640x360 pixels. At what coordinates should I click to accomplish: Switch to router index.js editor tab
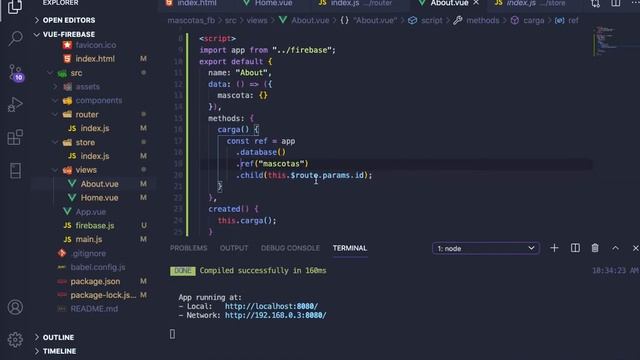[x=355, y=3]
